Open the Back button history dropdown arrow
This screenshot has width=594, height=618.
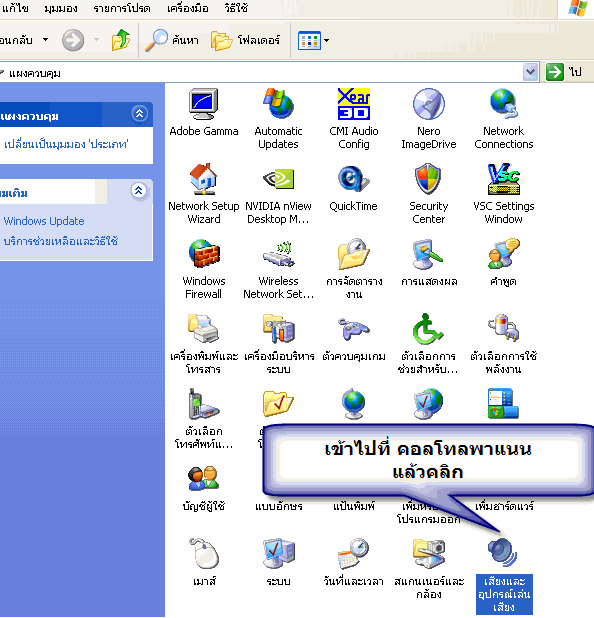tap(46, 39)
